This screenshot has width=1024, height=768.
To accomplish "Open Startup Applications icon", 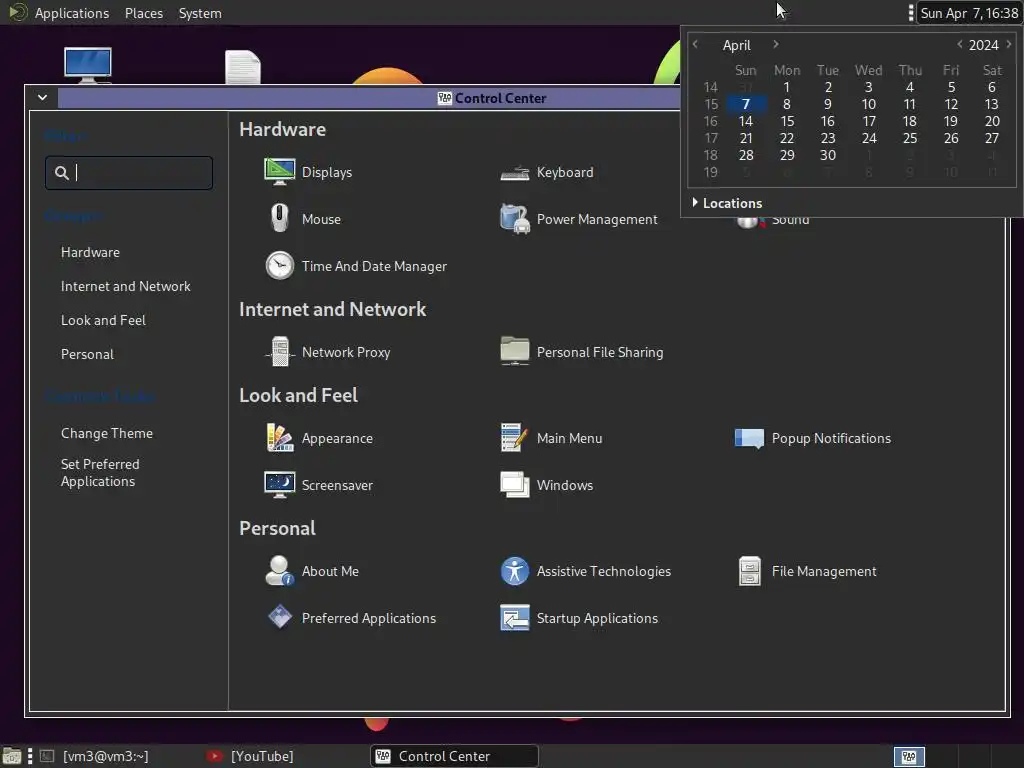I will tap(515, 618).
